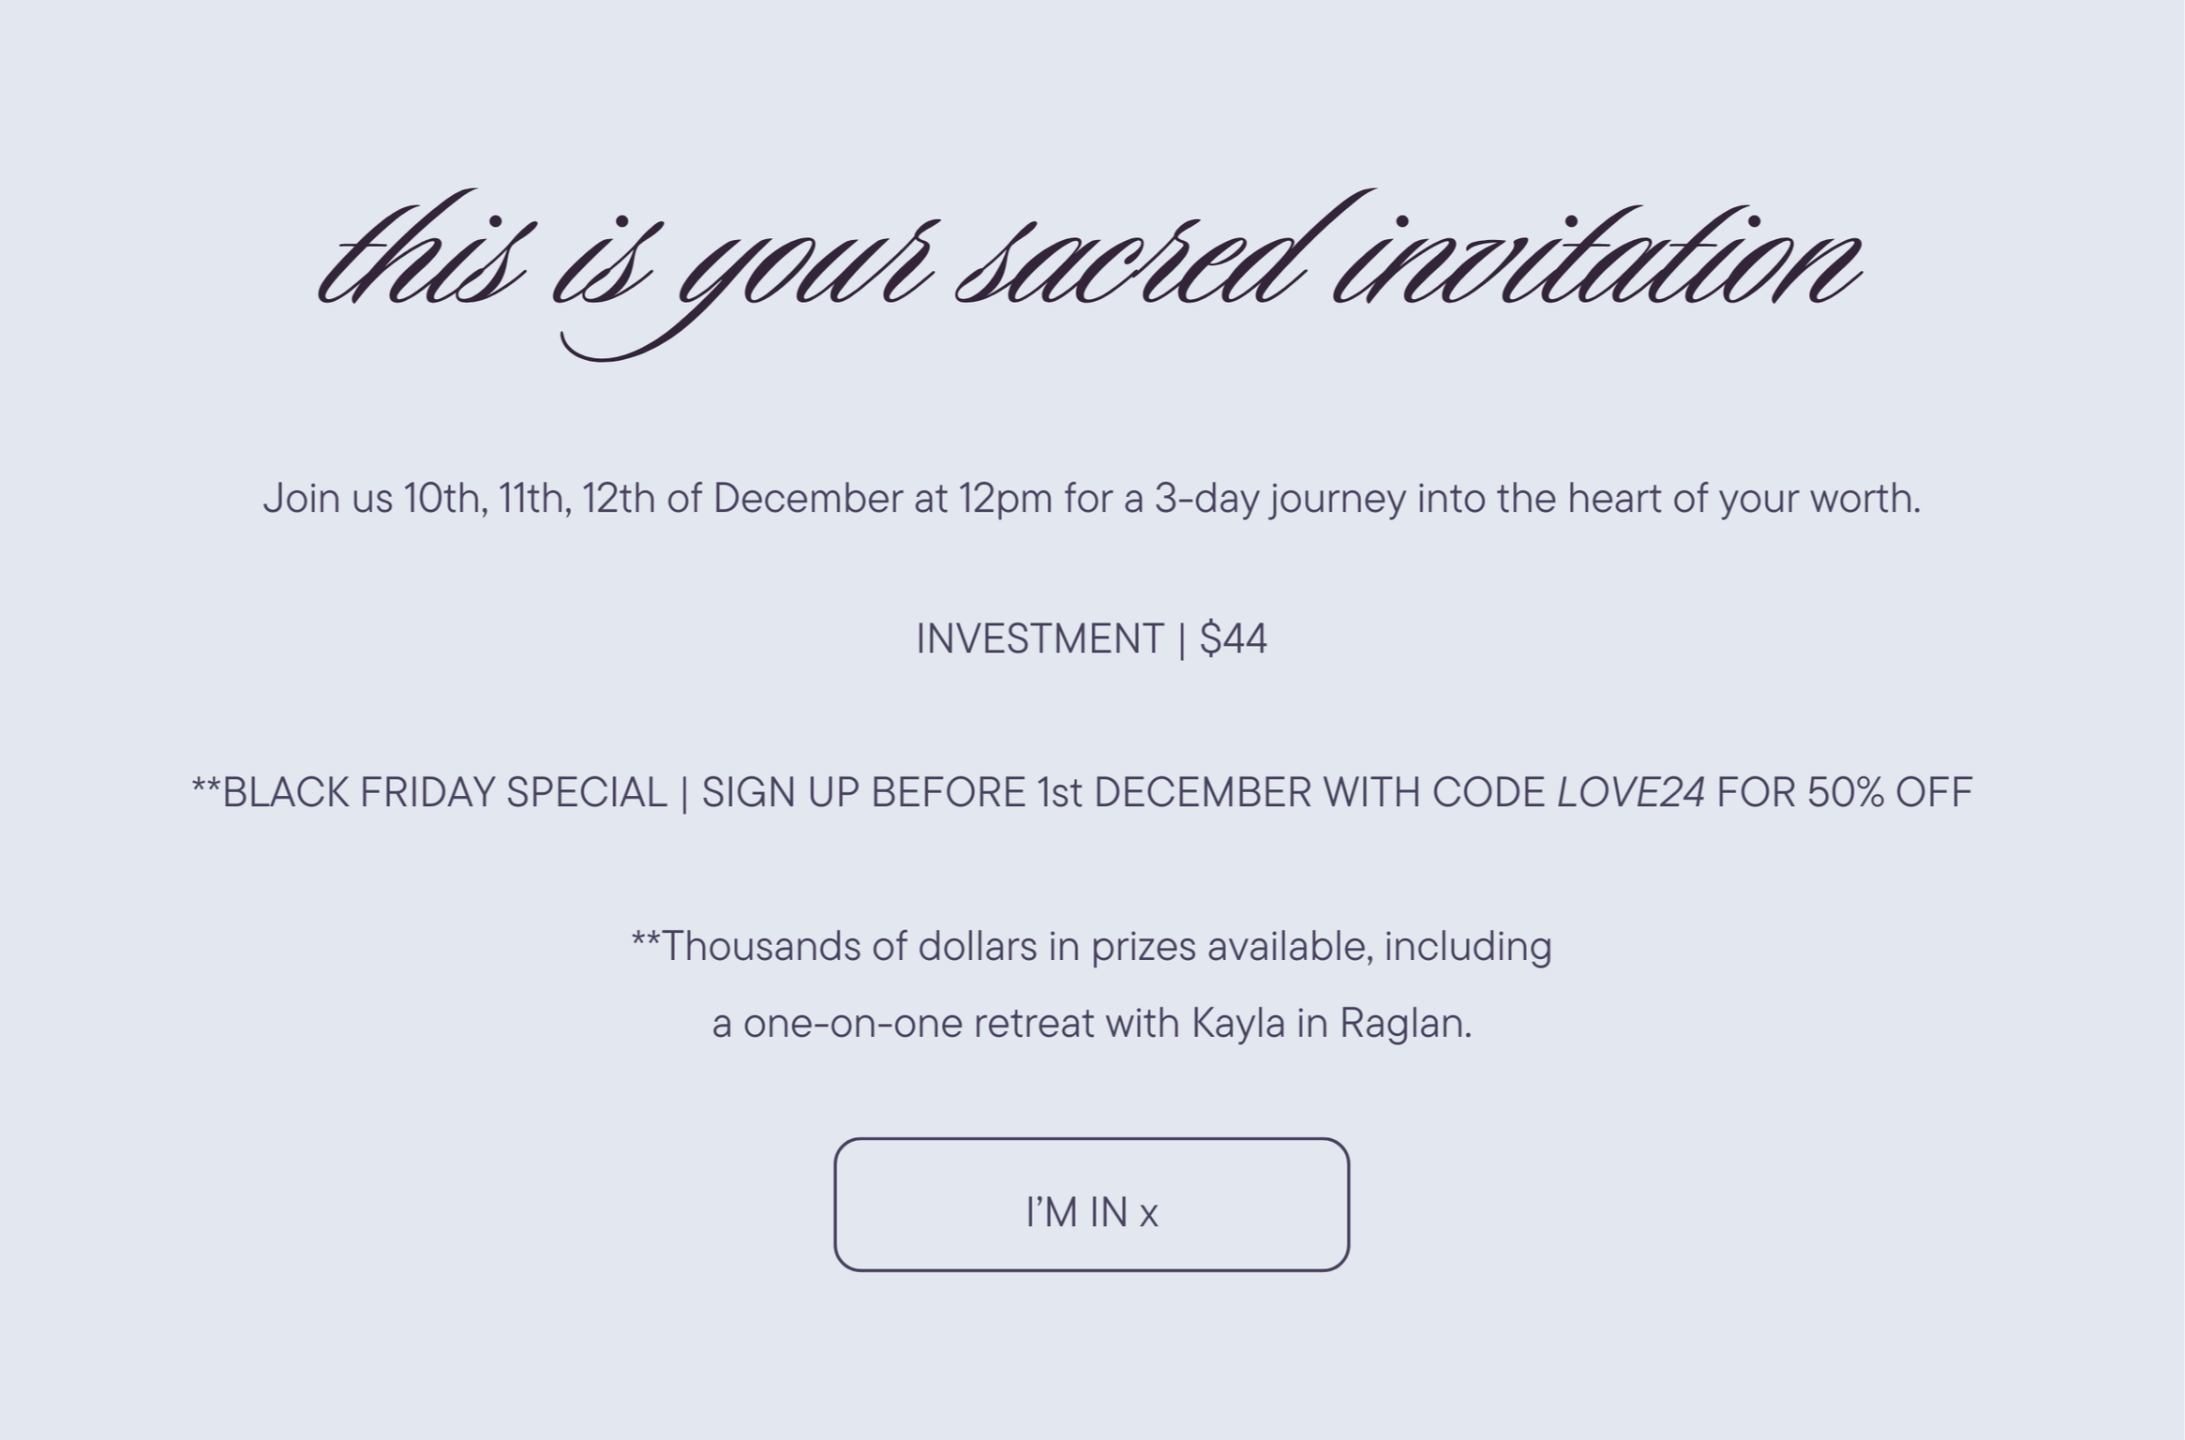Click the 'prizes available, including' phrase
The image size is (2185, 1440).
pyautogui.click(x=1320, y=946)
